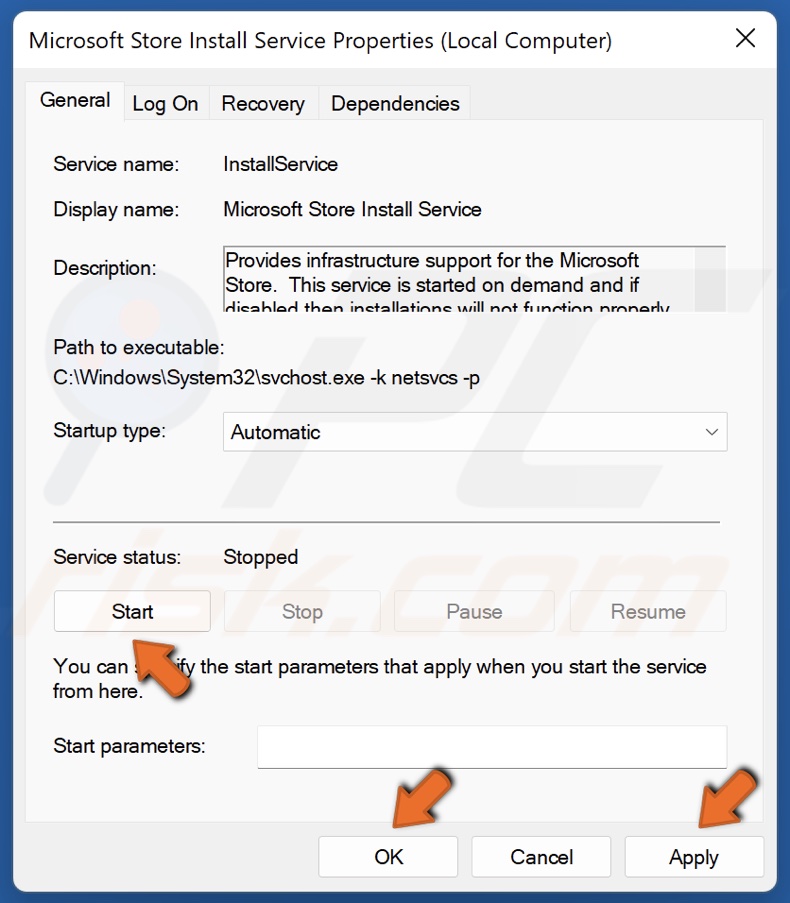View the Dependencies tab

click(x=394, y=102)
